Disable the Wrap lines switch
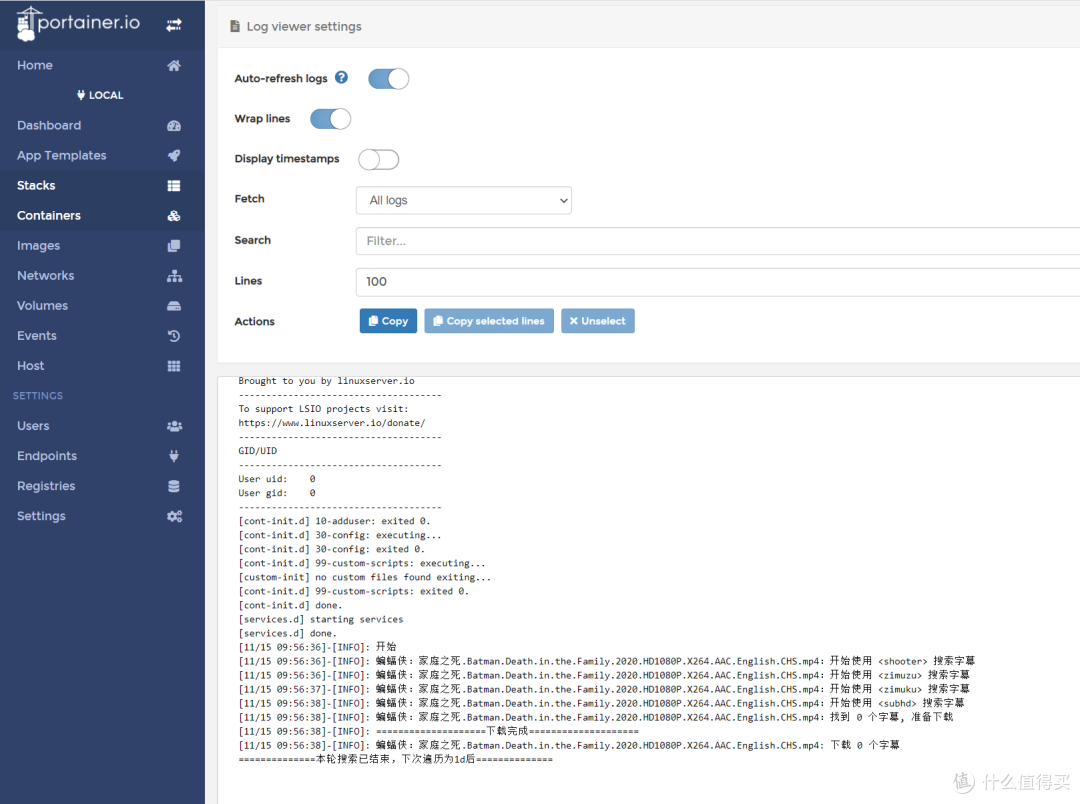1080x804 pixels. 331,119
